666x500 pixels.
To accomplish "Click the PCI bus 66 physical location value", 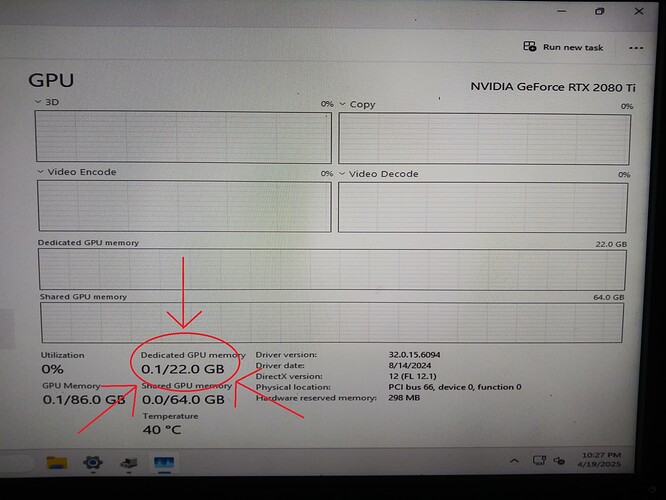I will [x=454, y=387].
